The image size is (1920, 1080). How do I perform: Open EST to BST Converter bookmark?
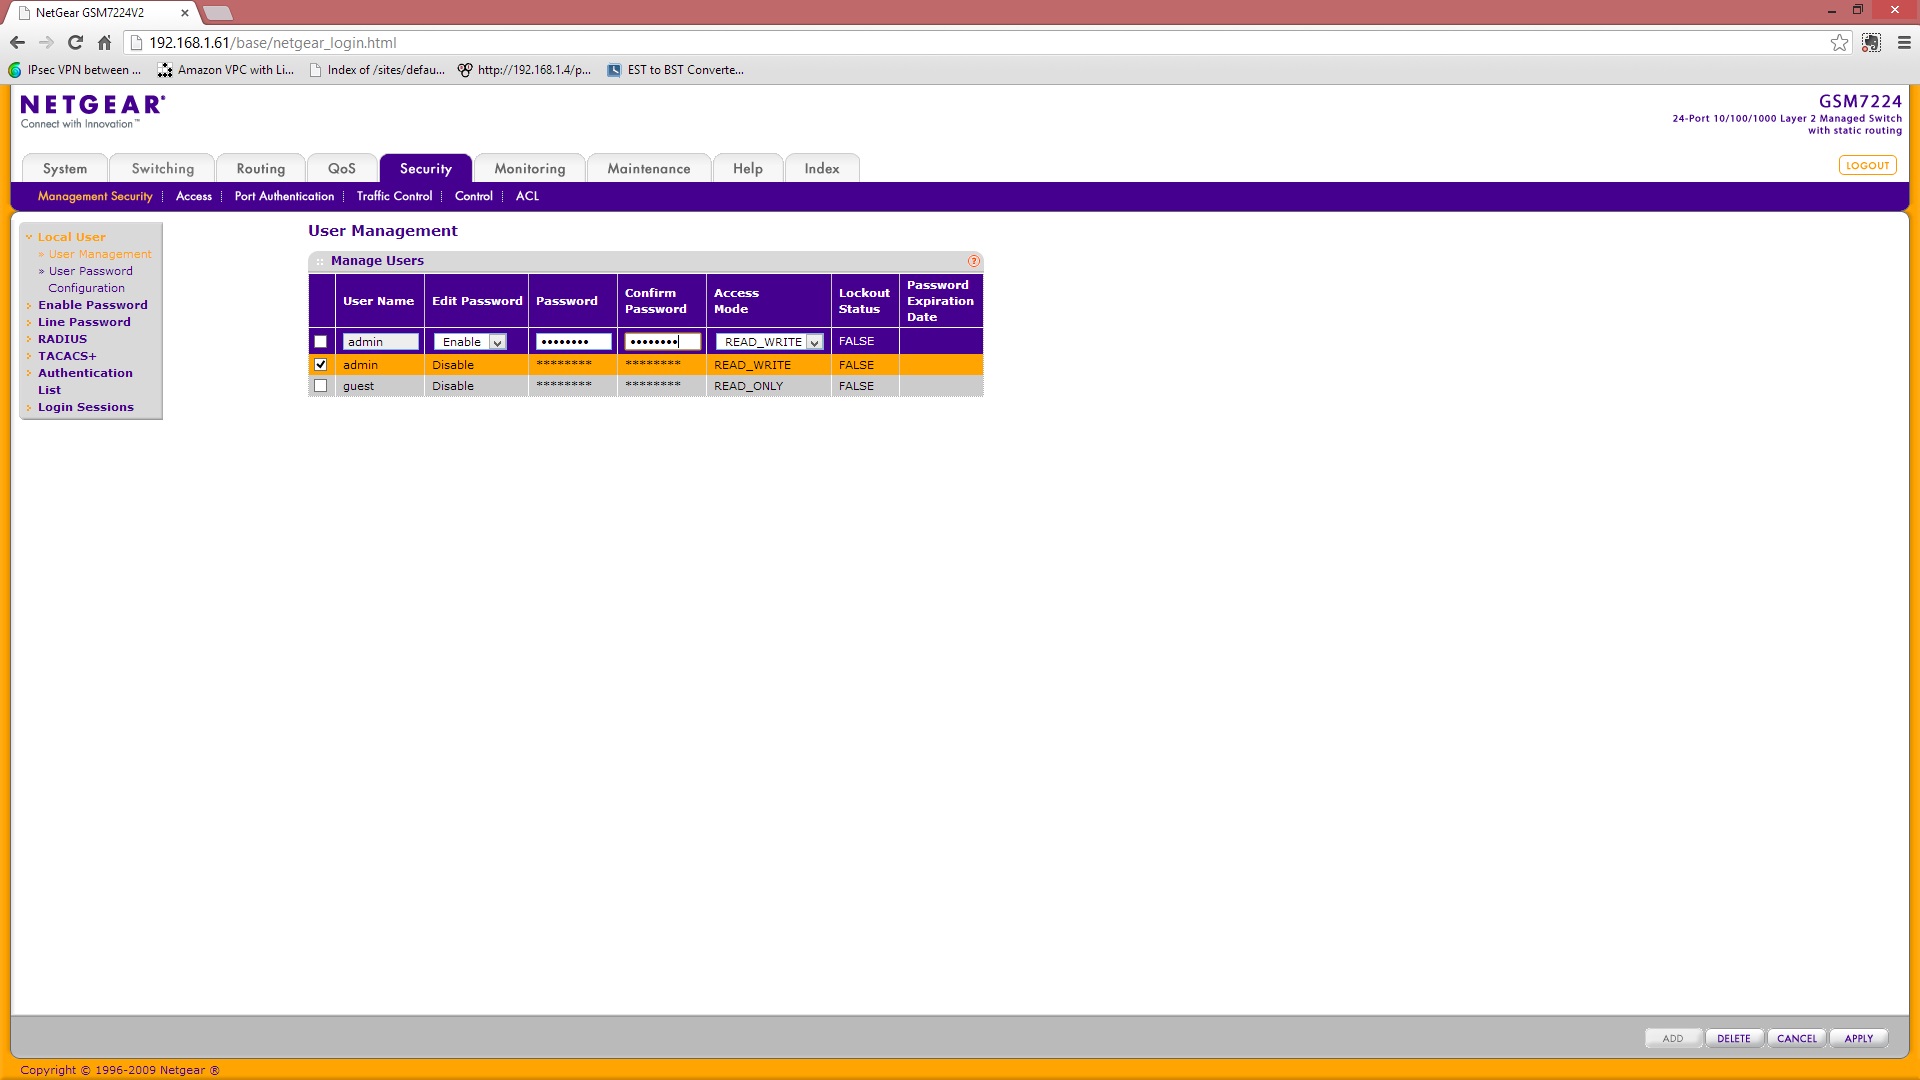pos(675,70)
